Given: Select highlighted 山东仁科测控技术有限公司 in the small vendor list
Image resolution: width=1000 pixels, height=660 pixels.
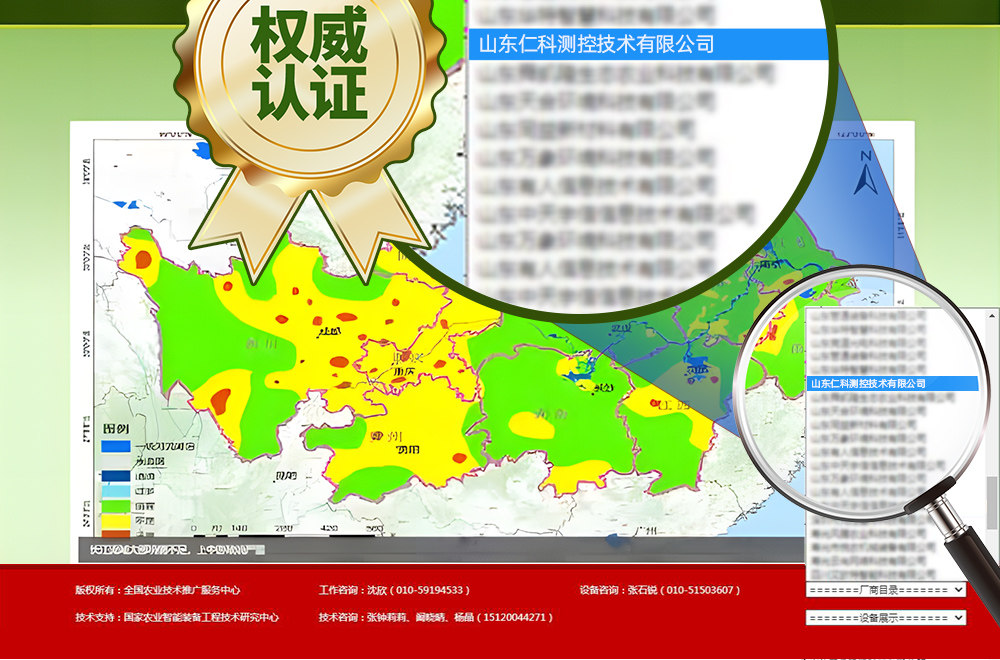Looking at the screenshot, I should 892,383.
